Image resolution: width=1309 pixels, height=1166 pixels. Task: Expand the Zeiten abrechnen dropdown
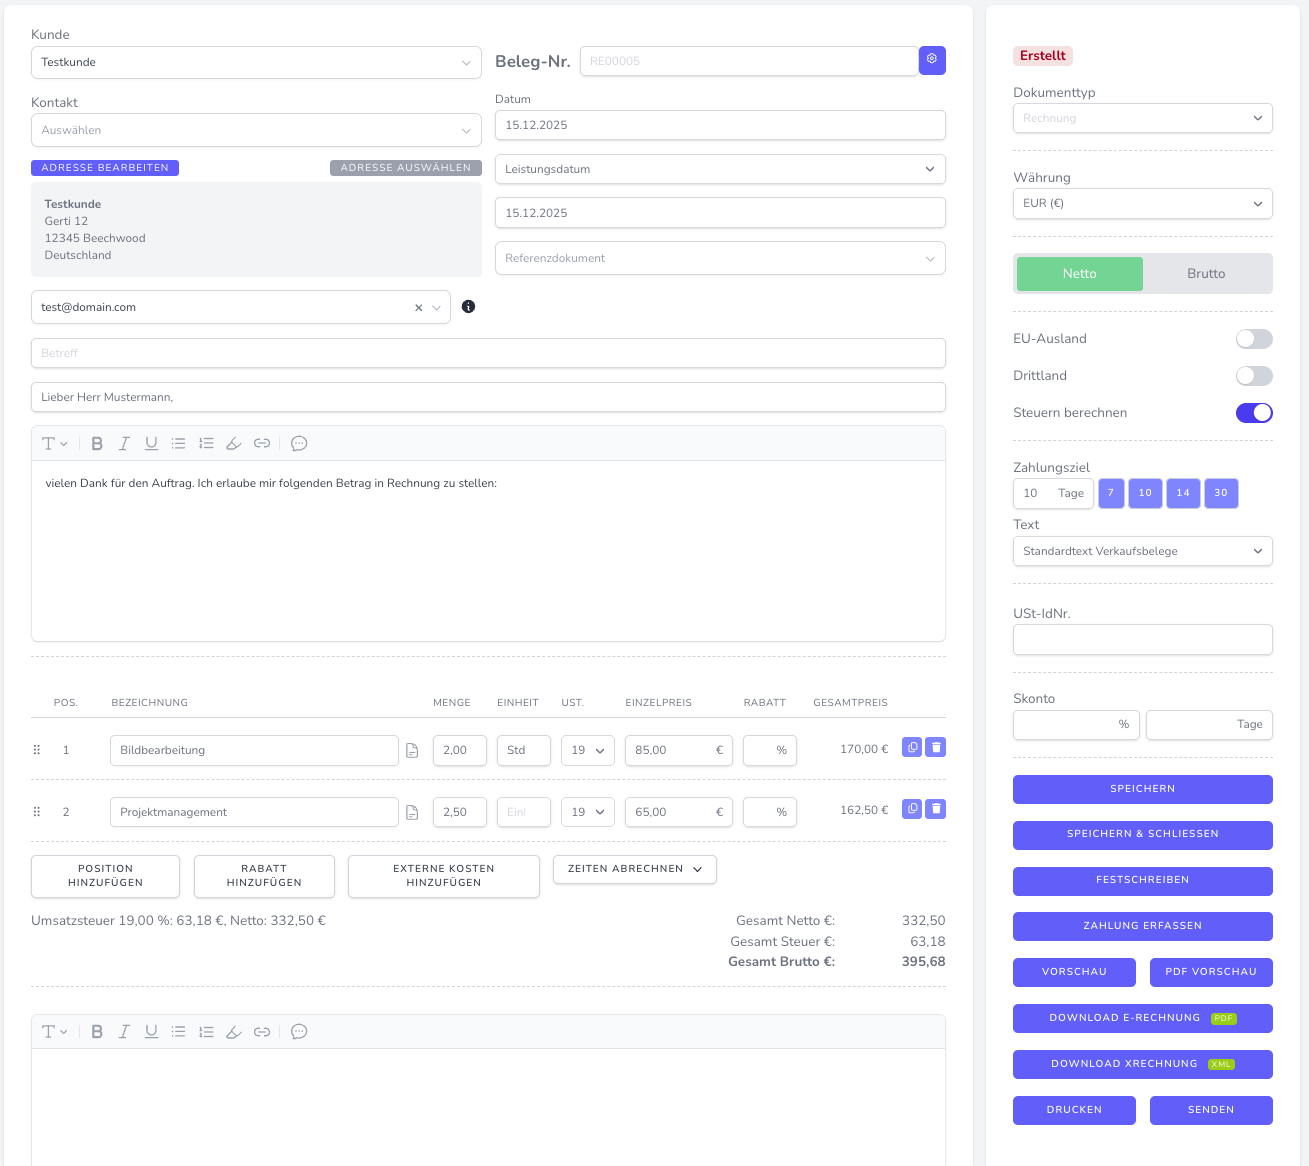[634, 869]
